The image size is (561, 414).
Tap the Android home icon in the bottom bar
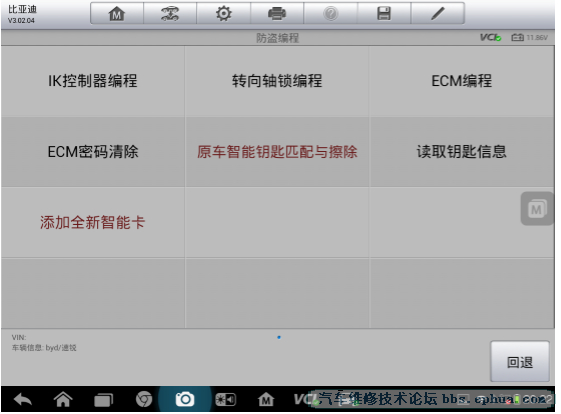click(x=63, y=399)
